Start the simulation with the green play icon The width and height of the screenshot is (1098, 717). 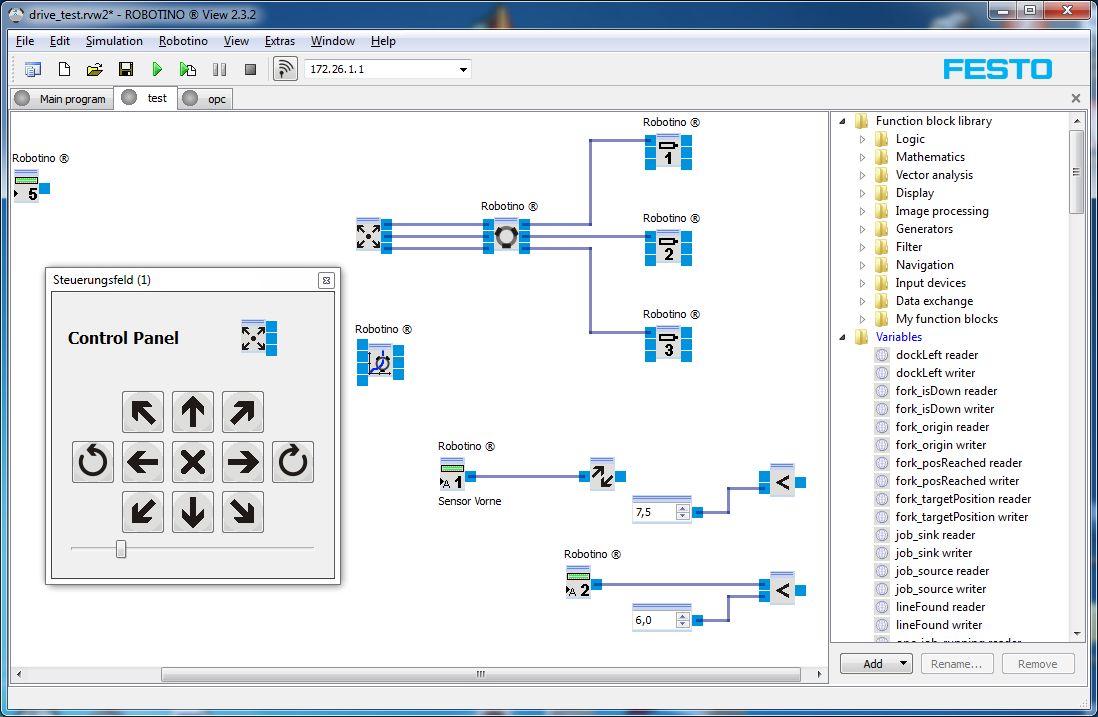(157, 69)
